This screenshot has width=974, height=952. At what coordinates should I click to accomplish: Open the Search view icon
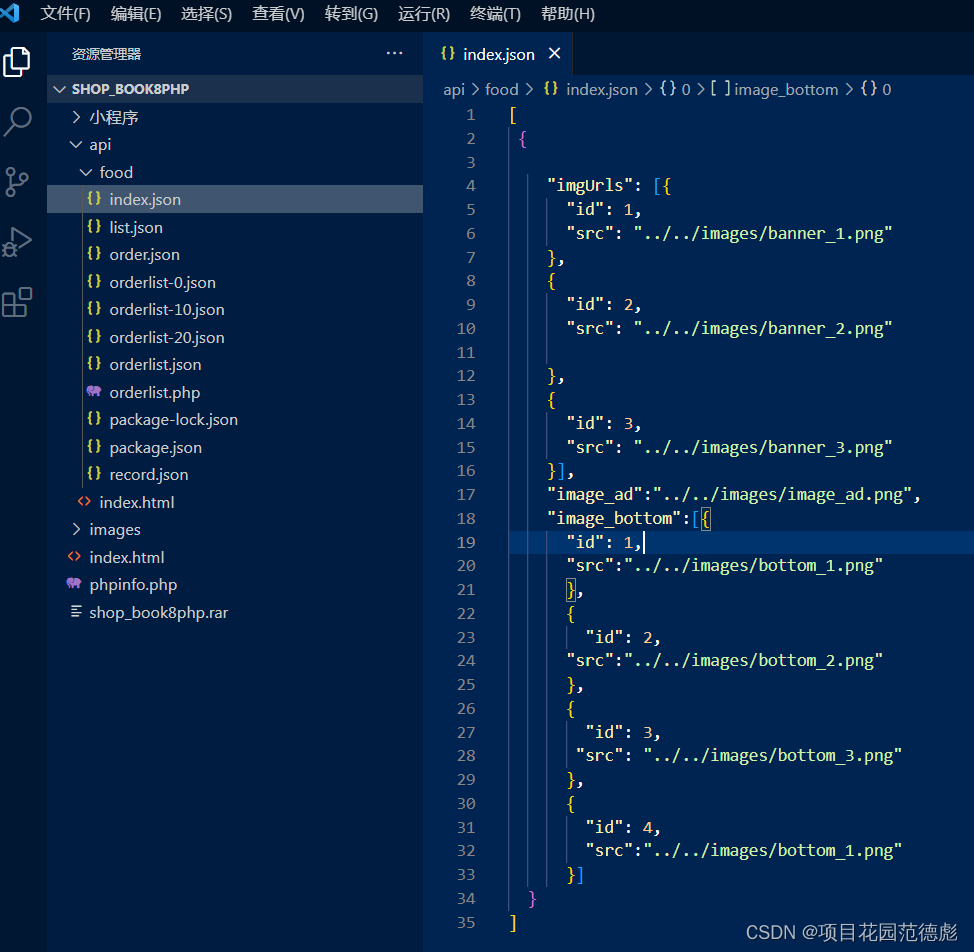tap(17, 122)
